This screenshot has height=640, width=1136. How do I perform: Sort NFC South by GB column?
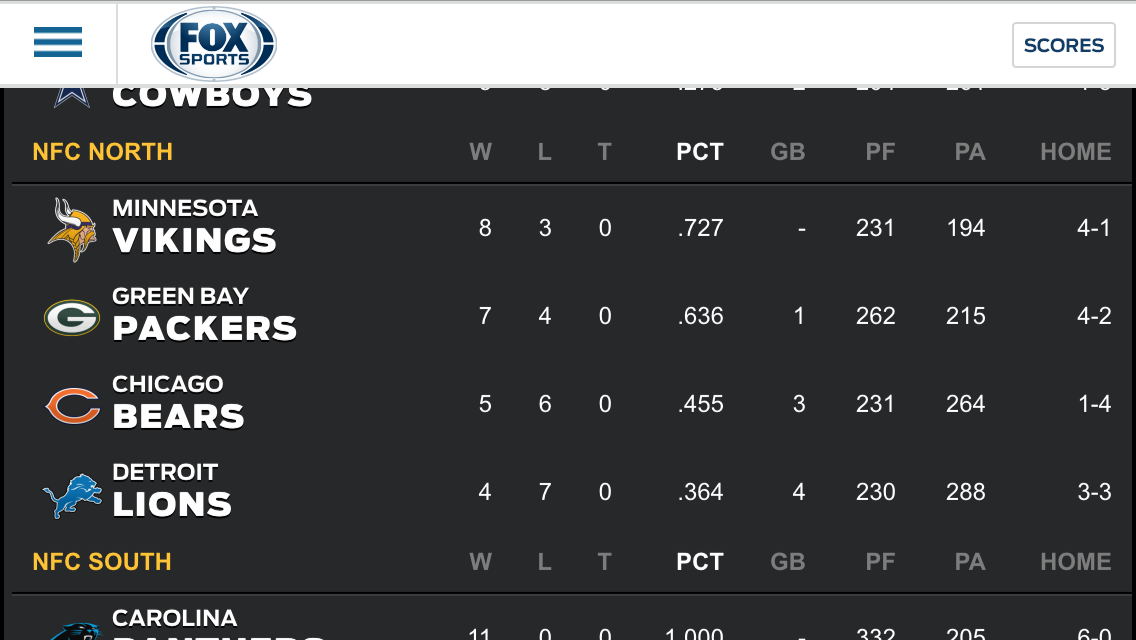coord(788,562)
